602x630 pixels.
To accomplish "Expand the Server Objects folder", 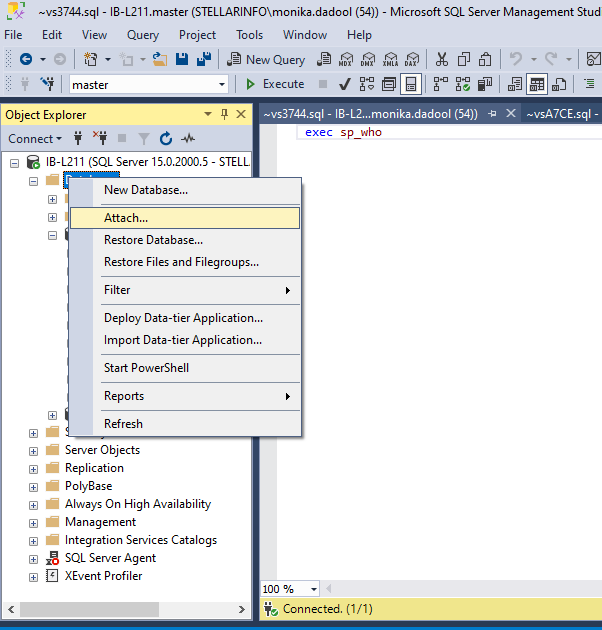I will [33, 450].
